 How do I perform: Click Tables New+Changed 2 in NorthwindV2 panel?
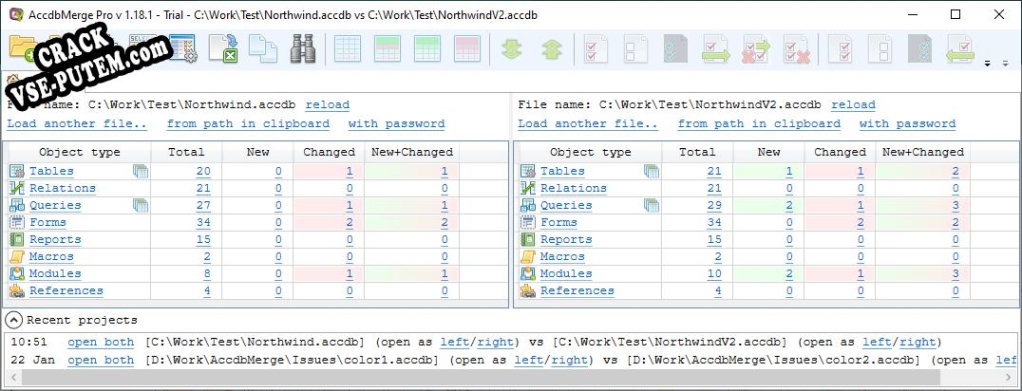956,171
